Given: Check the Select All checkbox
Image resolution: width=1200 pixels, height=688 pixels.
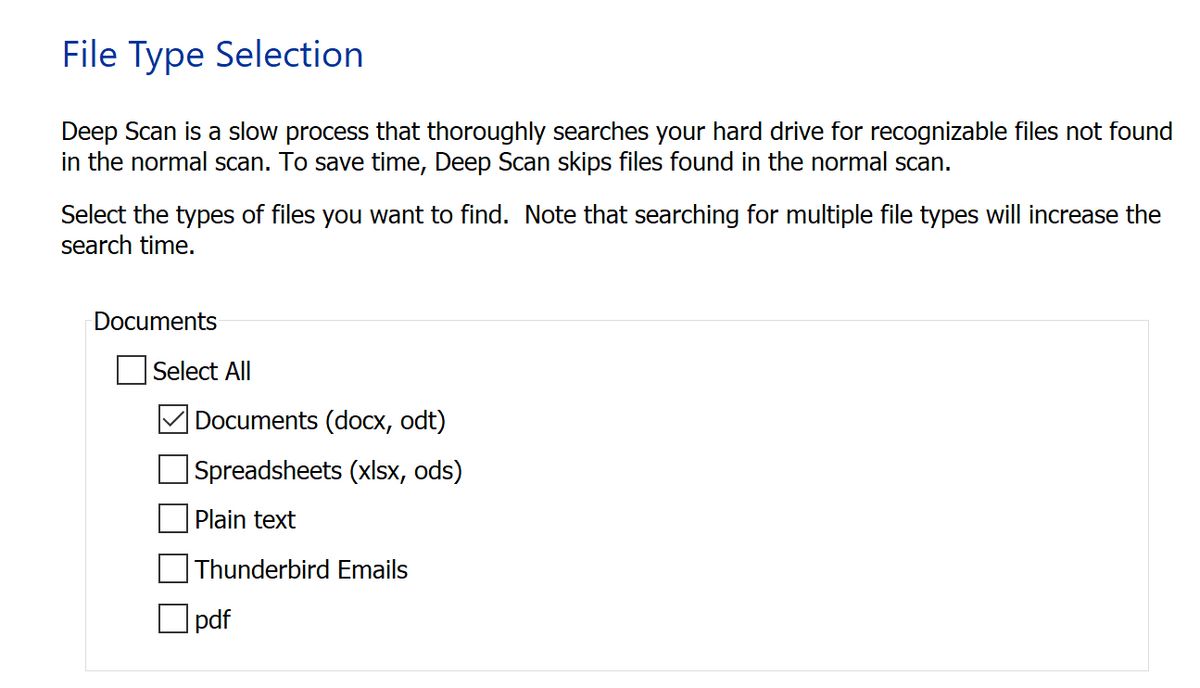Looking at the screenshot, I should 131,371.
